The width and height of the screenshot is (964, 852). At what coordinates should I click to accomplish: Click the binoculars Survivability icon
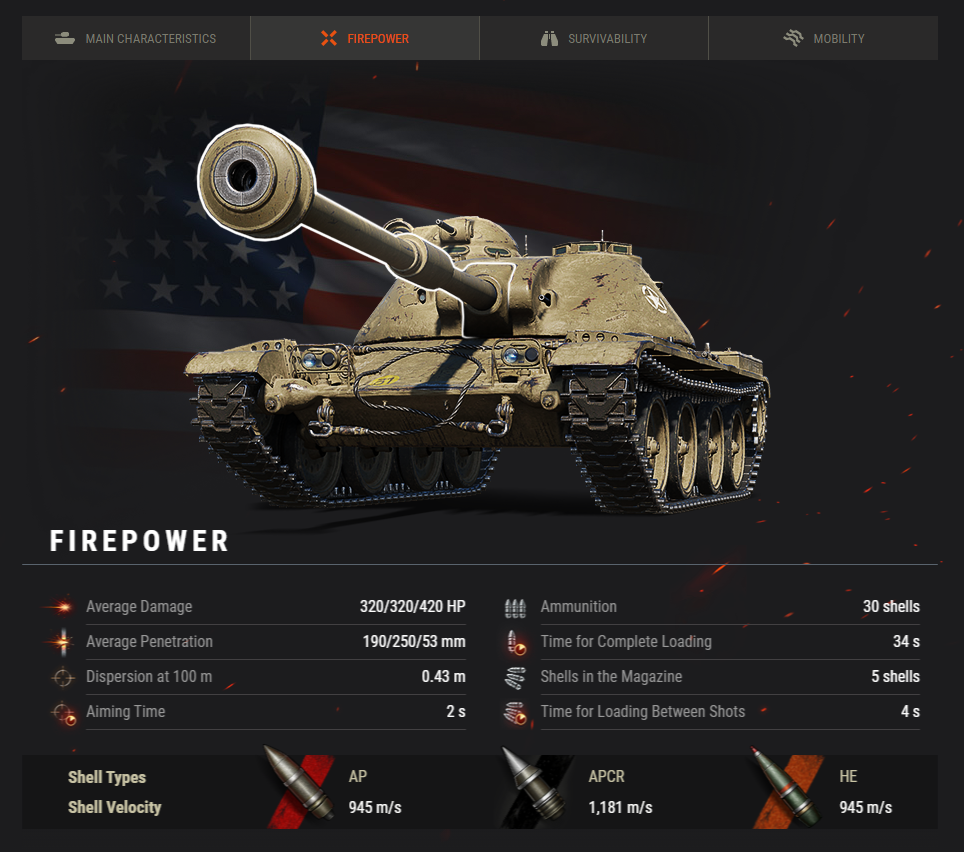pyautogui.click(x=549, y=39)
